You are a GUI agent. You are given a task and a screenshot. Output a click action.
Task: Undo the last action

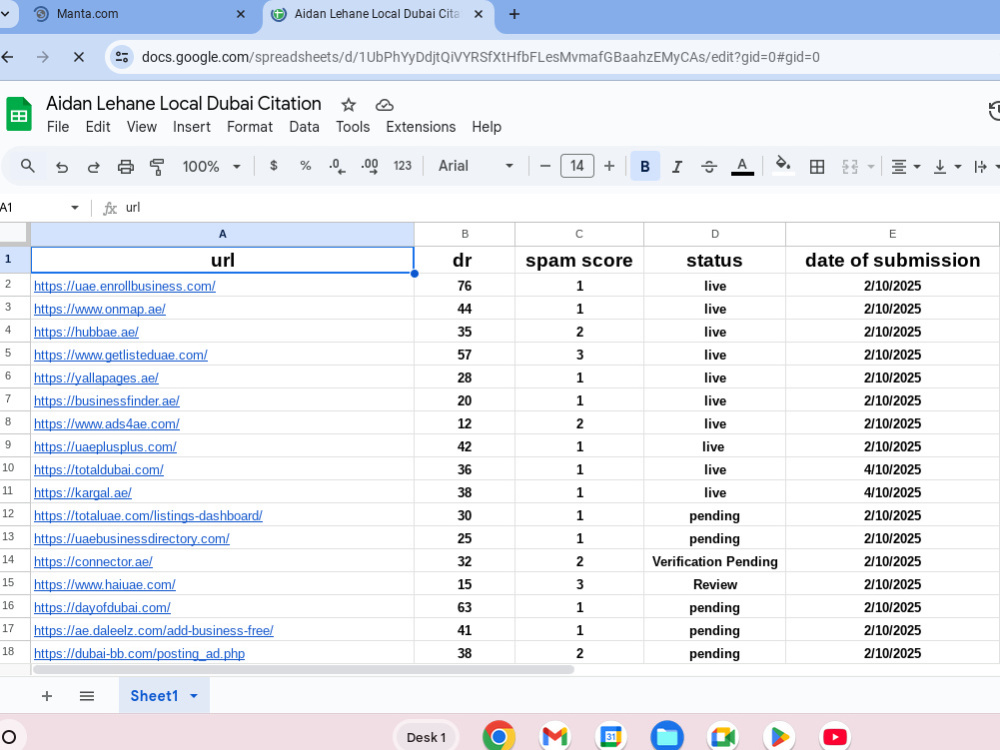[x=61, y=167]
